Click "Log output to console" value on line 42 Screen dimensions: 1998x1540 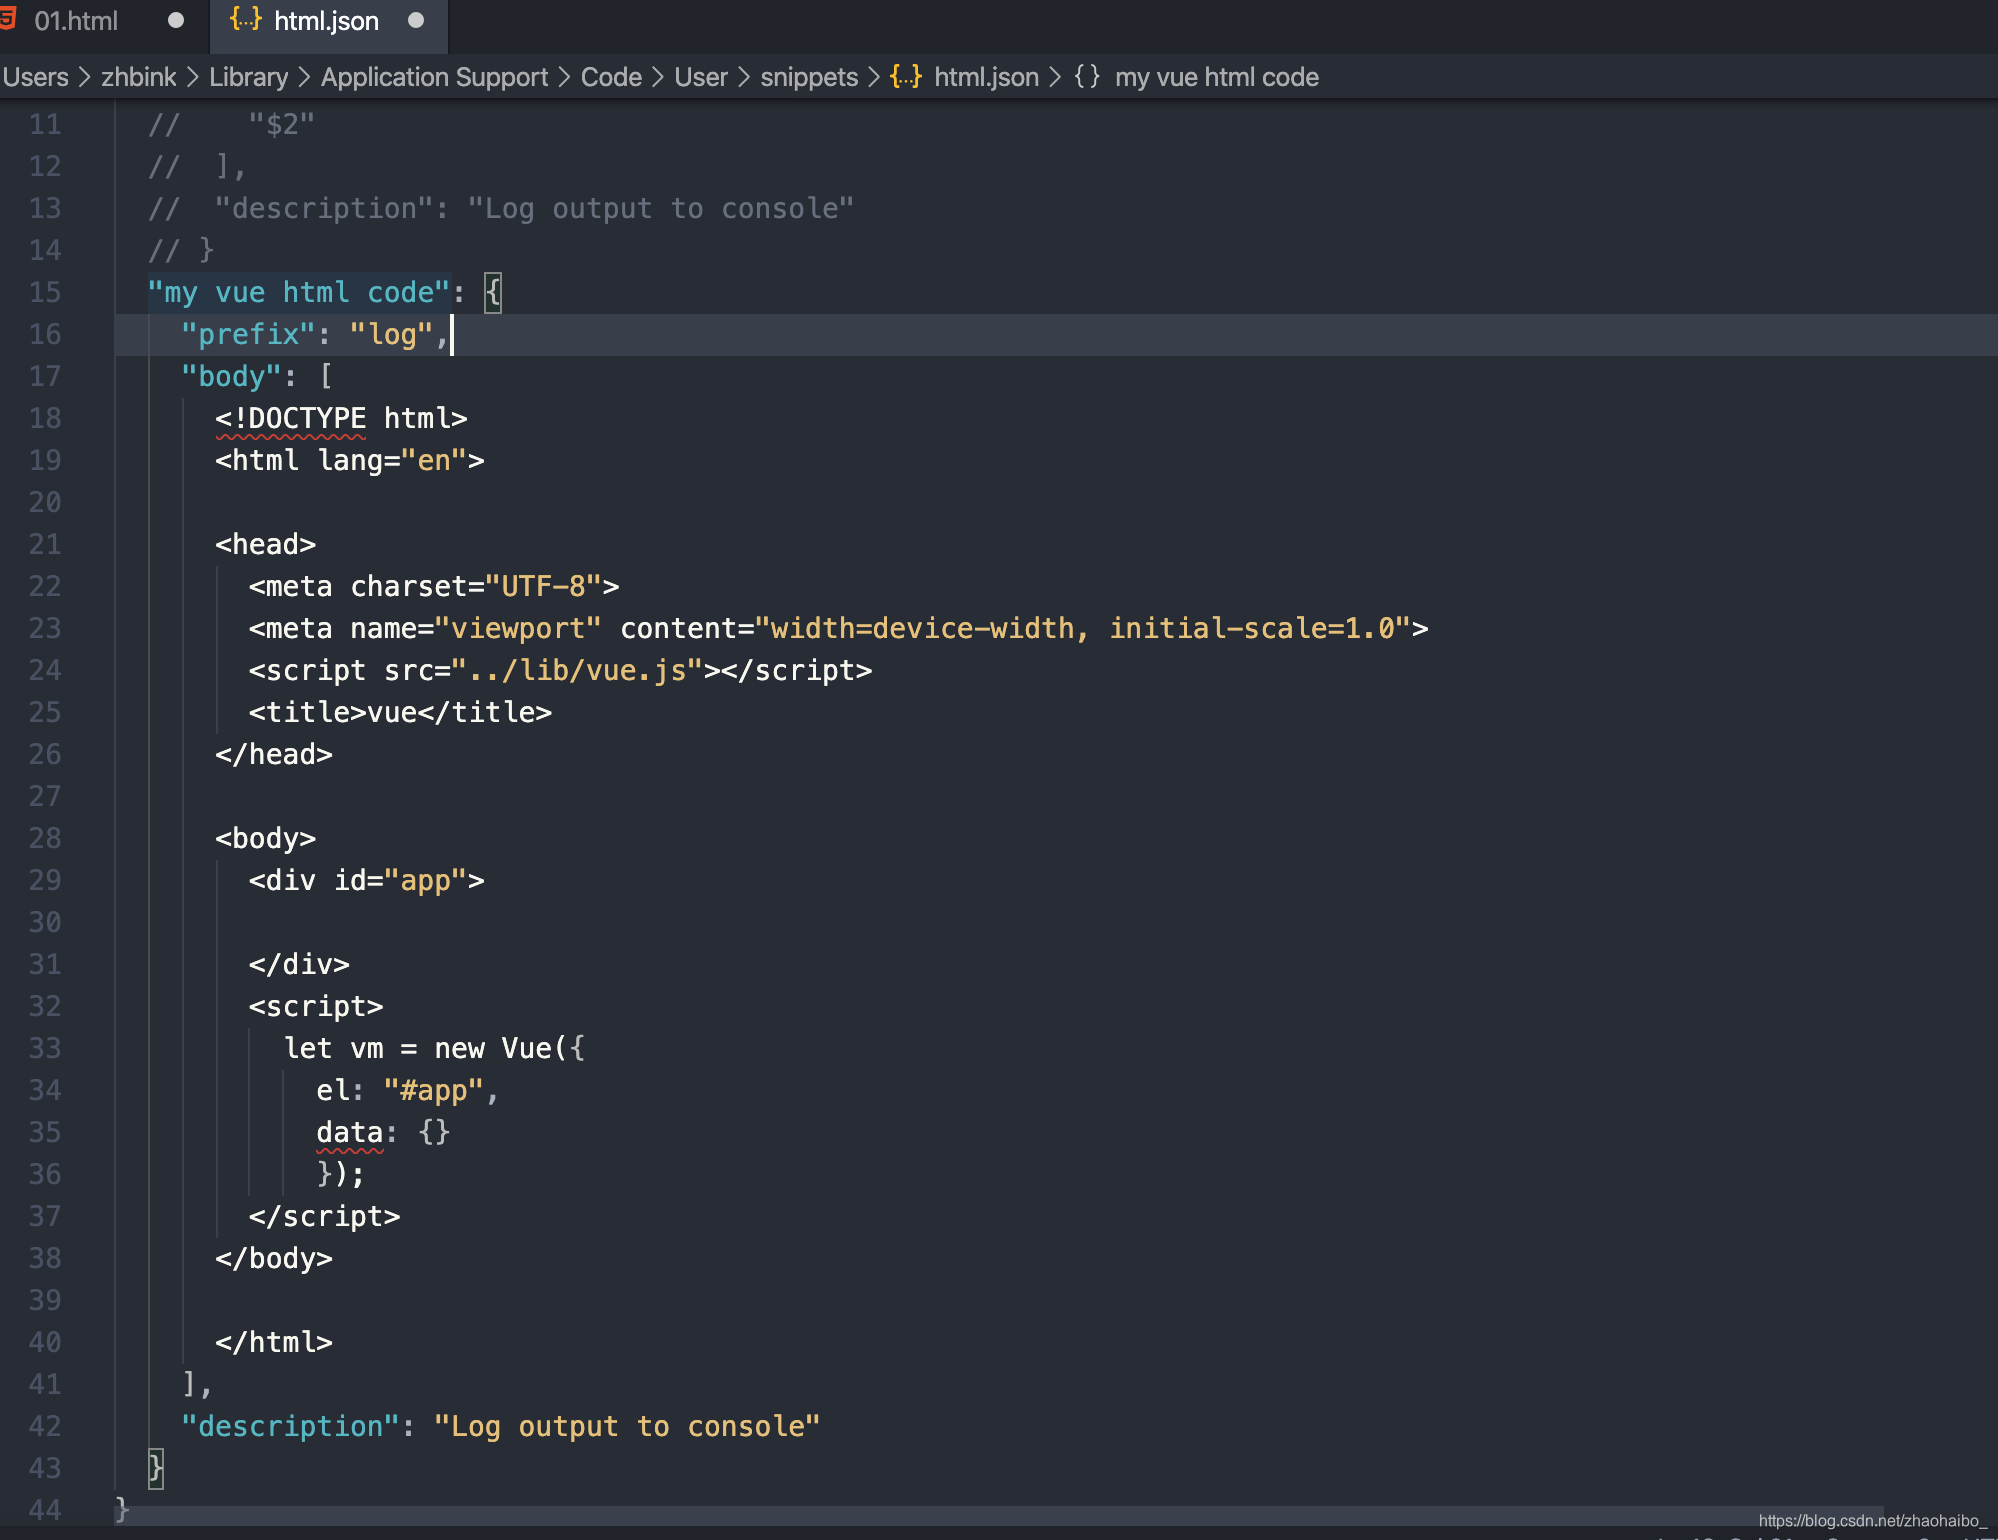pos(627,1426)
